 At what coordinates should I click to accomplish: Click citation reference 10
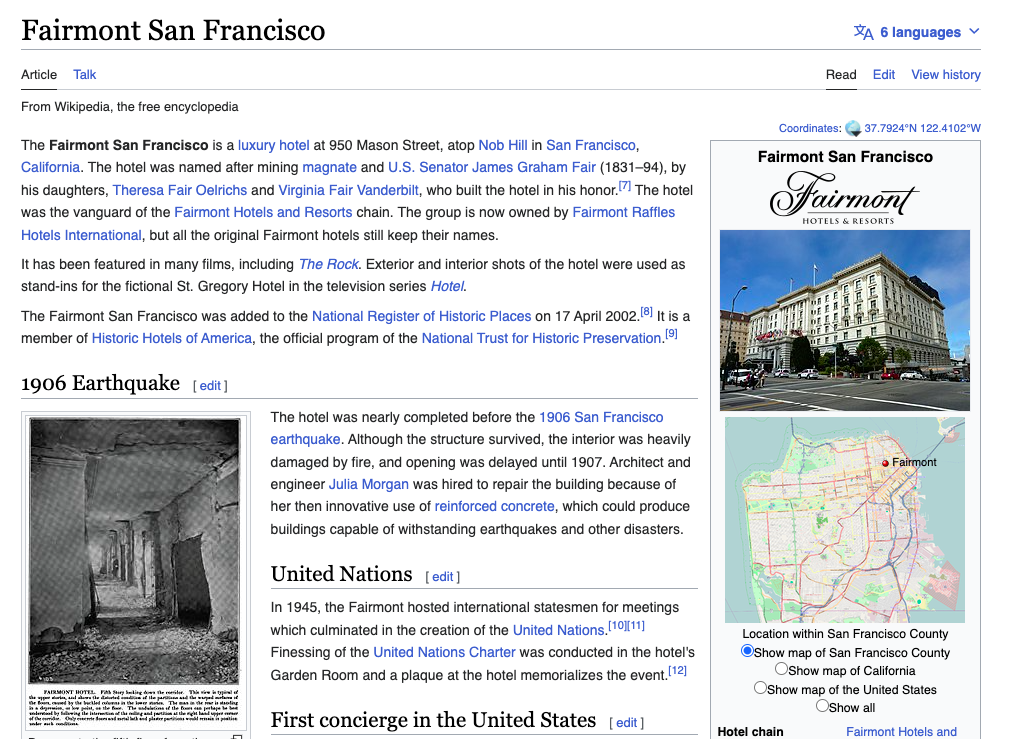pos(617,625)
